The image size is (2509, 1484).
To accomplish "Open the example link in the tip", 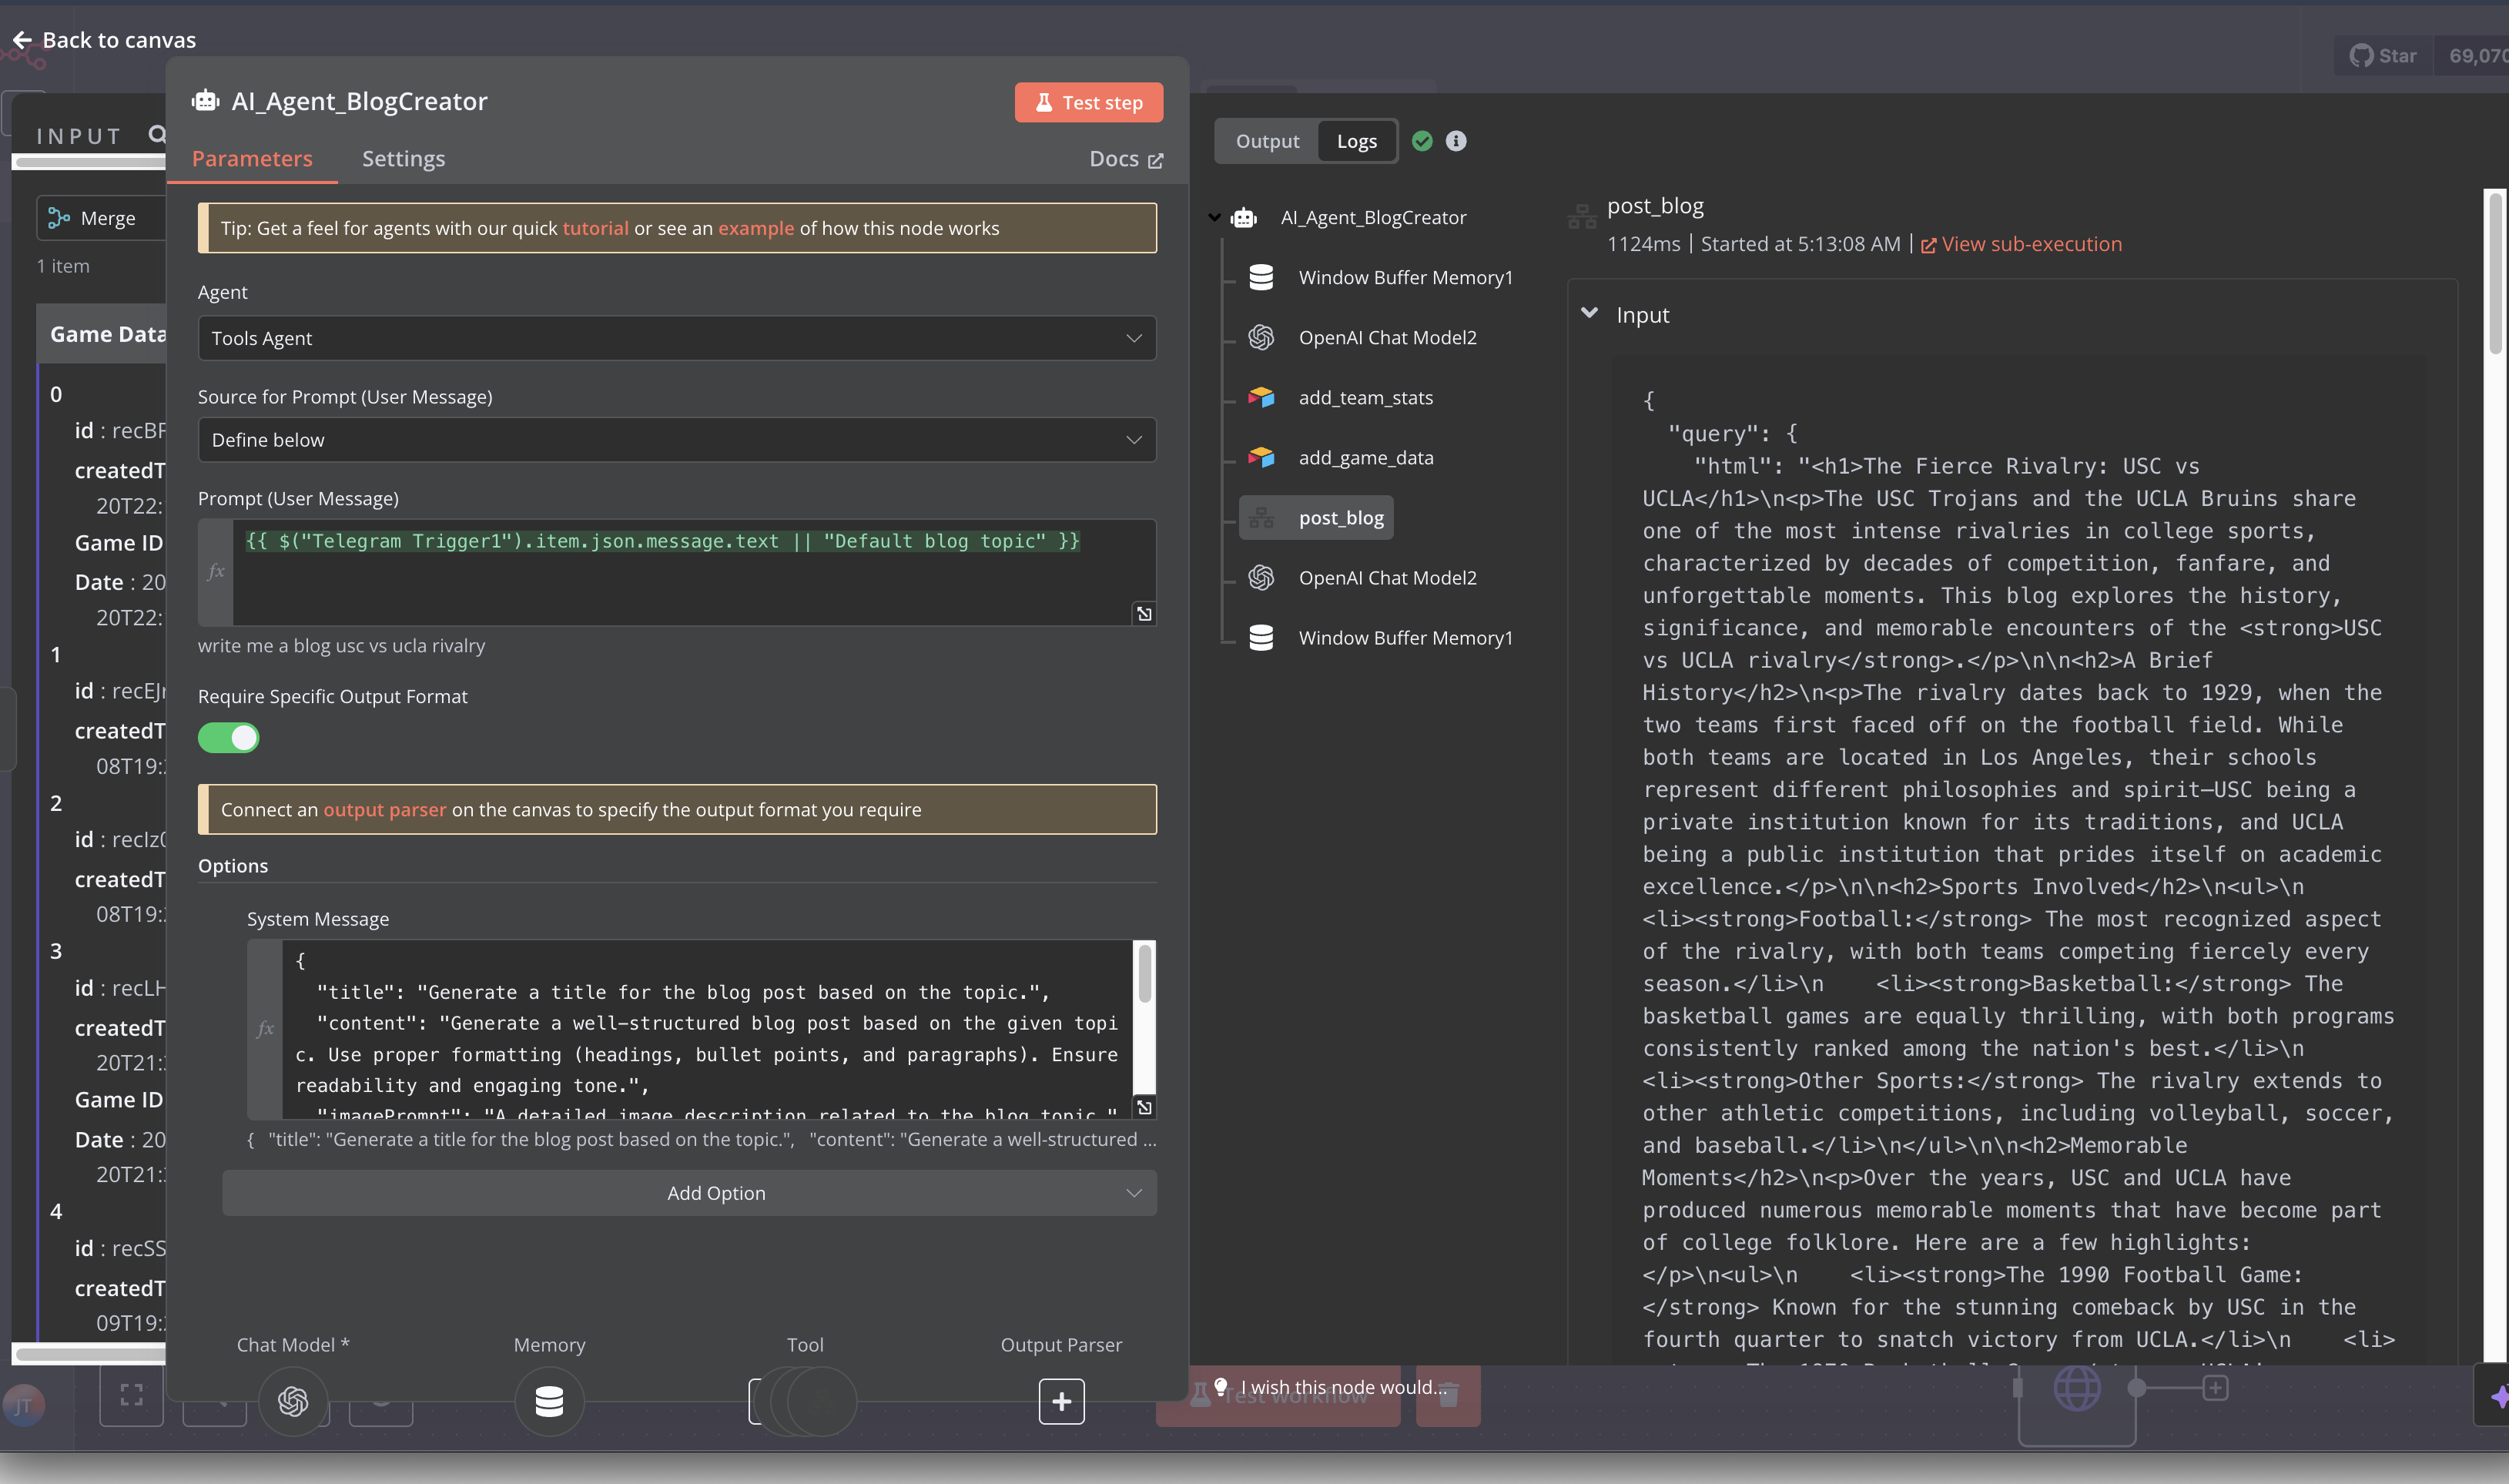I will click(755, 228).
